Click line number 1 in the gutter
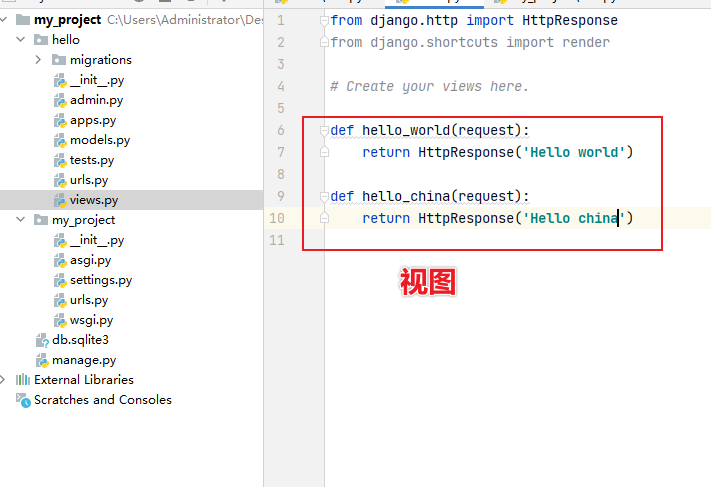 point(281,20)
